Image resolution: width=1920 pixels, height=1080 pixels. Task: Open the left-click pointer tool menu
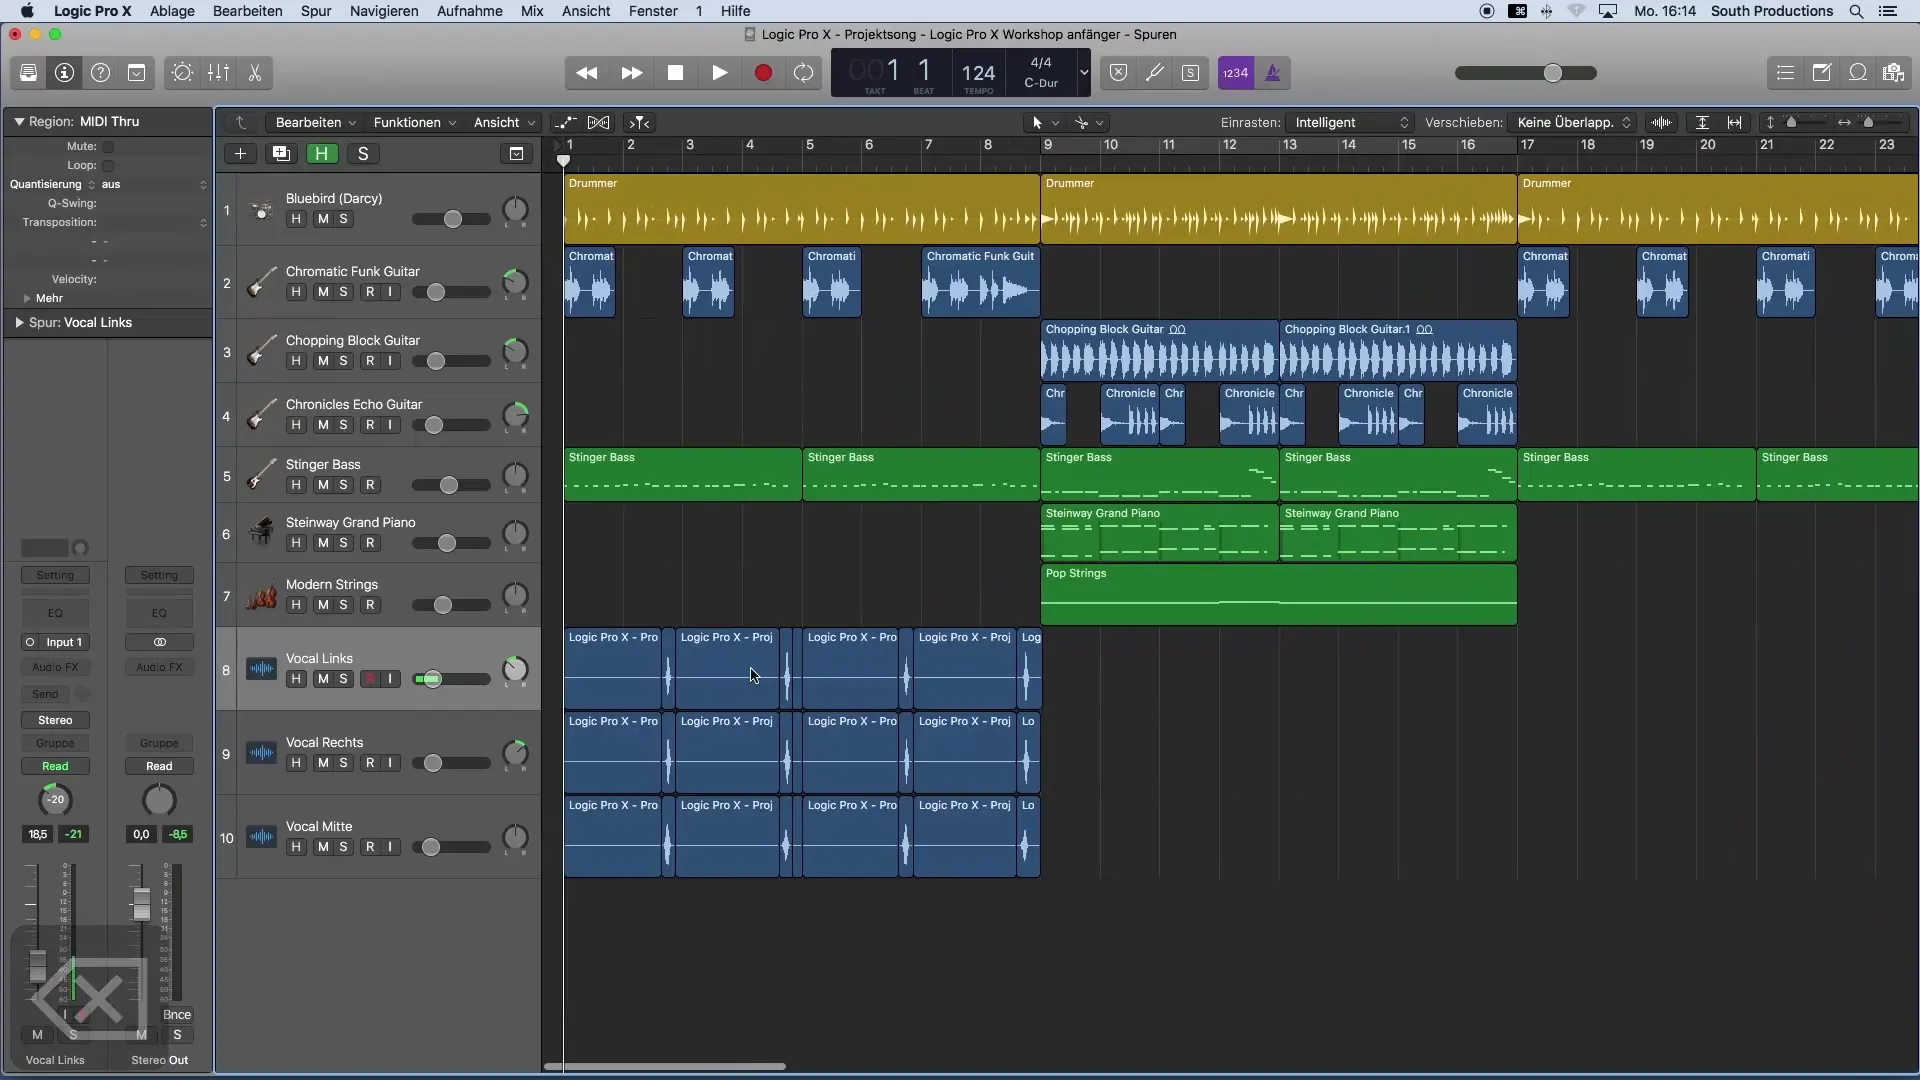pyautogui.click(x=1045, y=122)
